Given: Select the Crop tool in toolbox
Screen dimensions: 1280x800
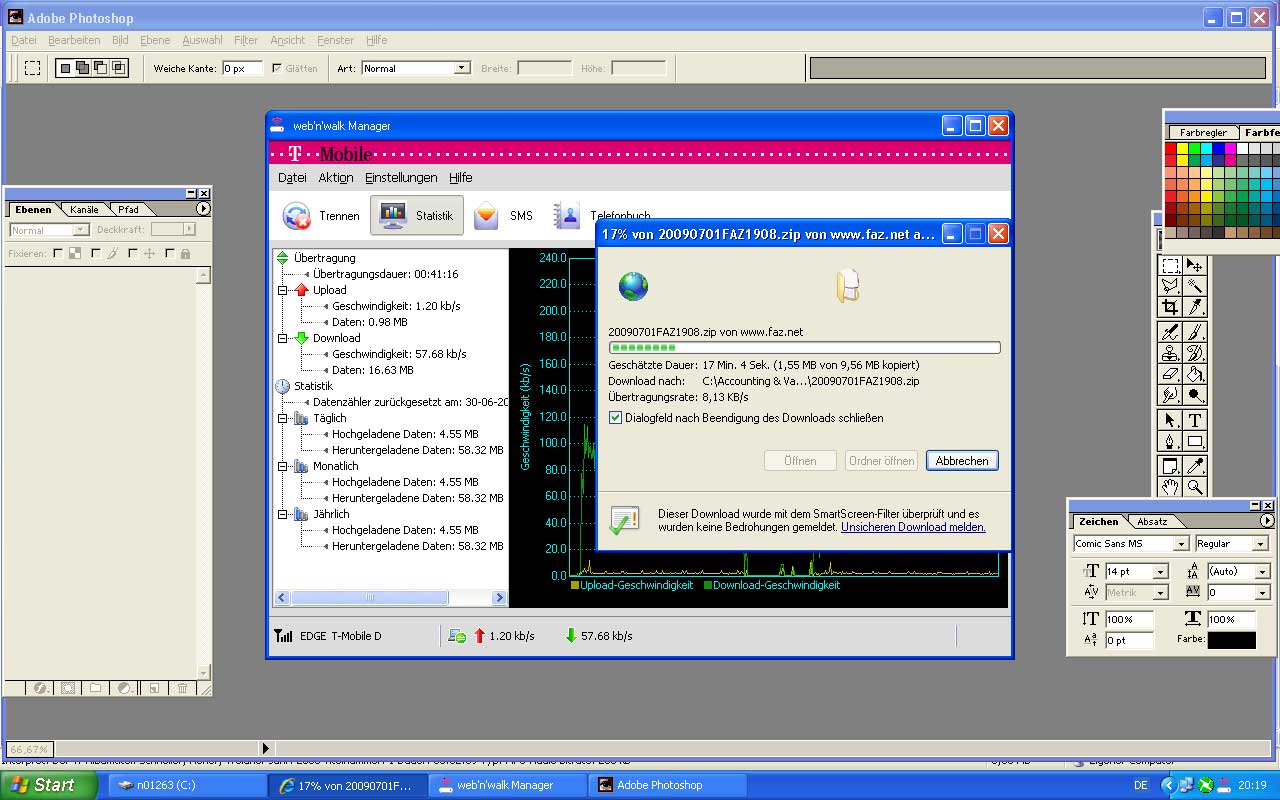Looking at the screenshot, I should tap(1170, 307).
